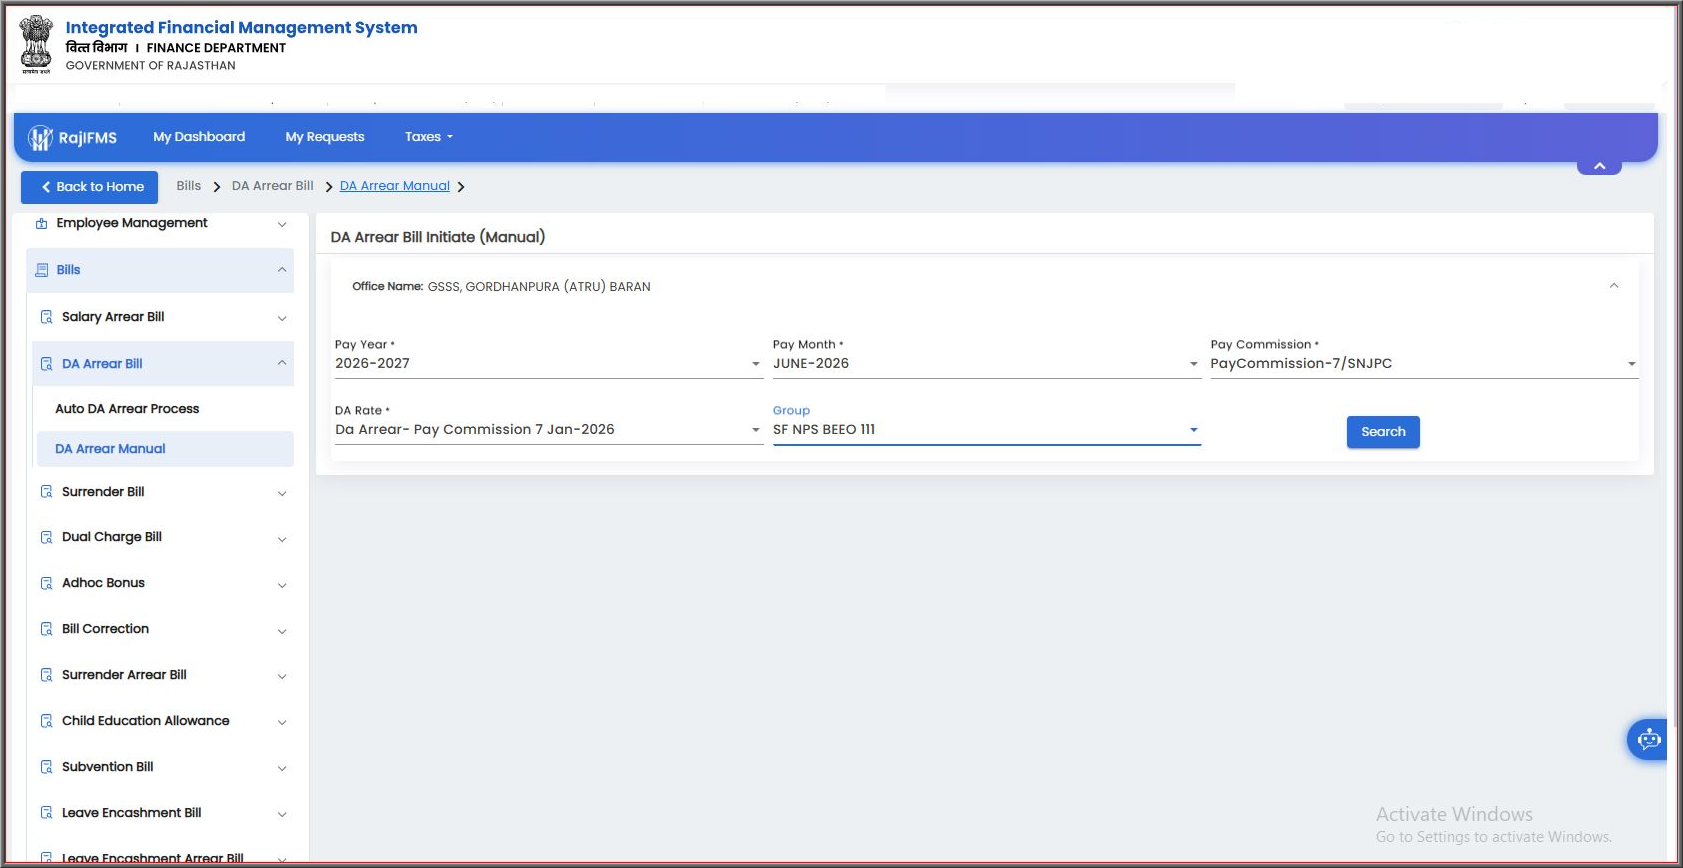Screen dimensions: 1683x868
Task: Open the chatbot assistant icon
Action: click(x=1648, y=740)
